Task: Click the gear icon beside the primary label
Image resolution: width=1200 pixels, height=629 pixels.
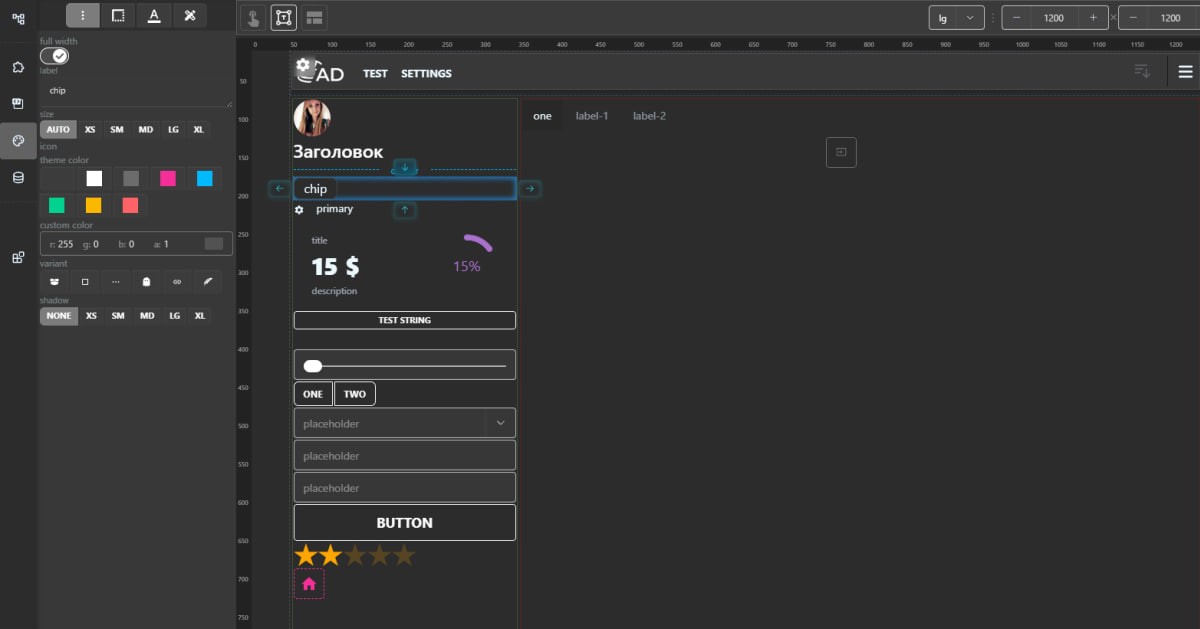Action: pyautogui.click(x=298, y=210)
